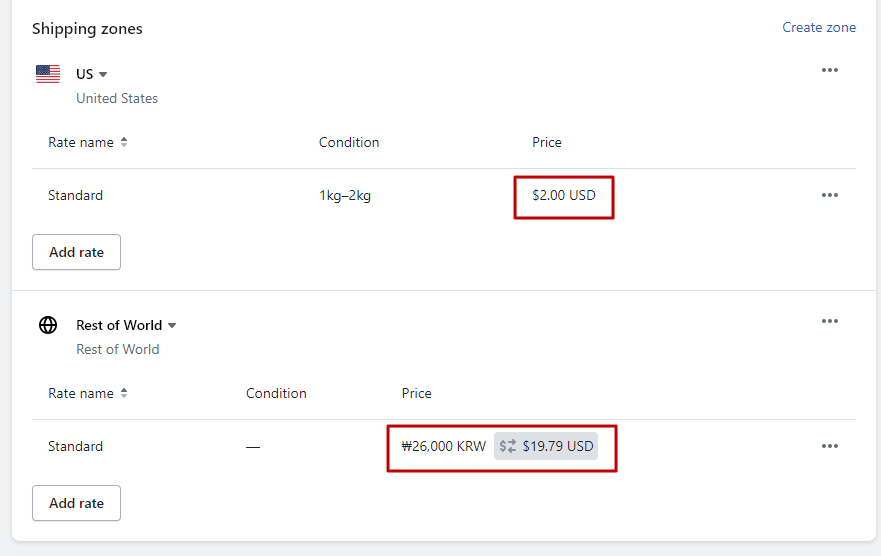Click the Shipping zones heading
The width and height of the screenshot is (881, 556).
click(x=87, y=28)
